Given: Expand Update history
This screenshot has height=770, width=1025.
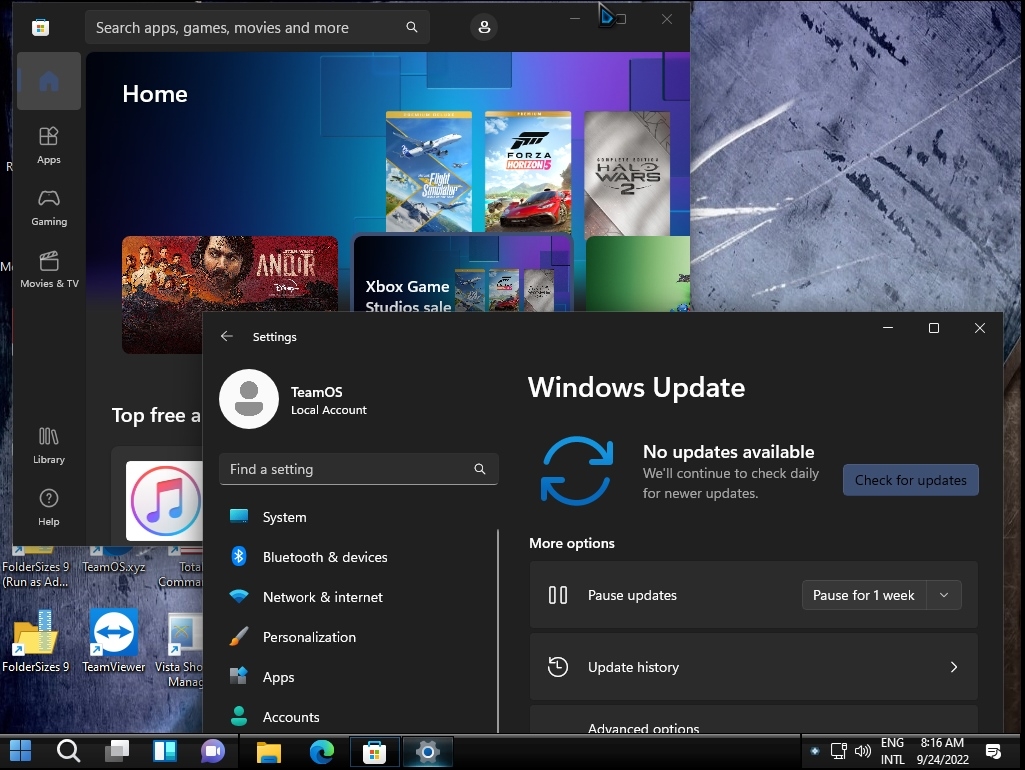Looking at the screenshot, I should pyautogui.click(x=753, y=667).
